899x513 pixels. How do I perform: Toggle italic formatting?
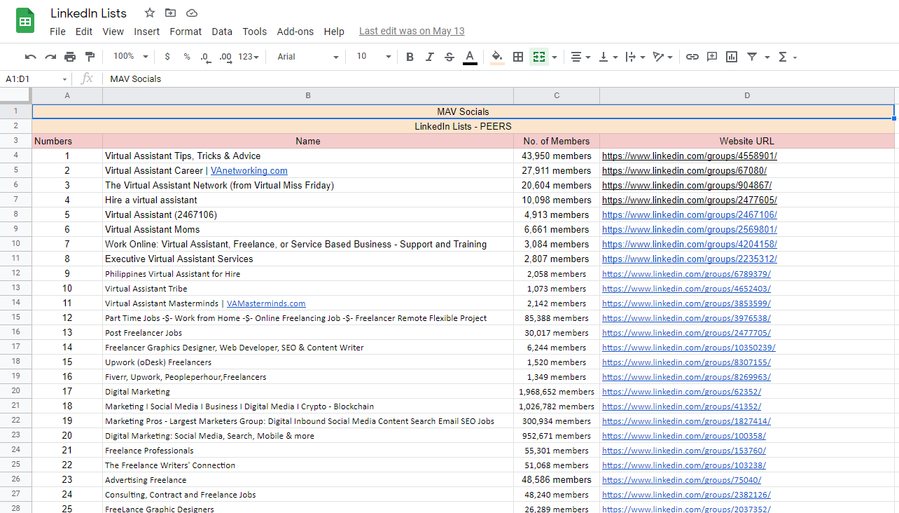429,57
